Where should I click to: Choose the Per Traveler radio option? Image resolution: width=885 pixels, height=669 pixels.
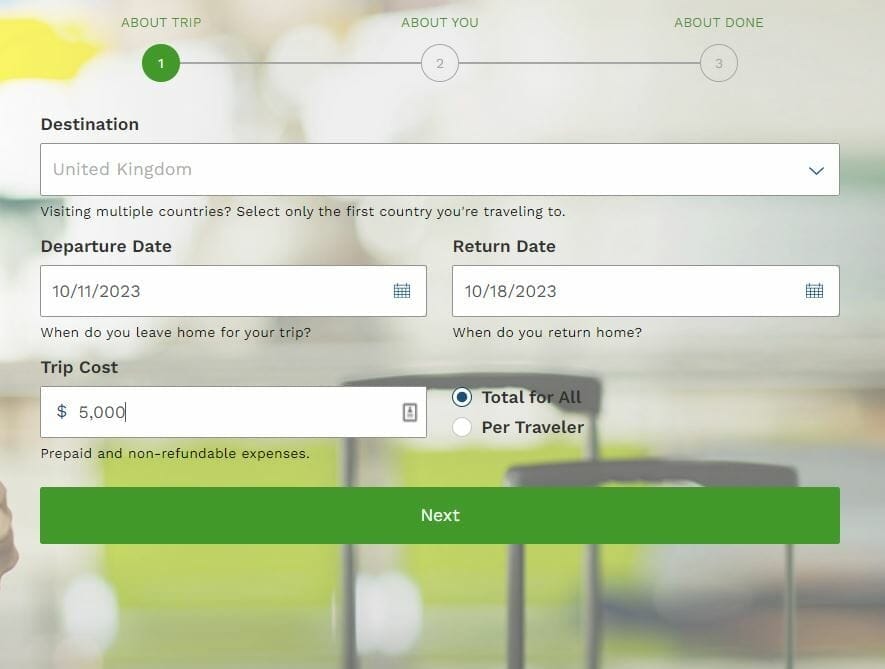tap(462, 428)
